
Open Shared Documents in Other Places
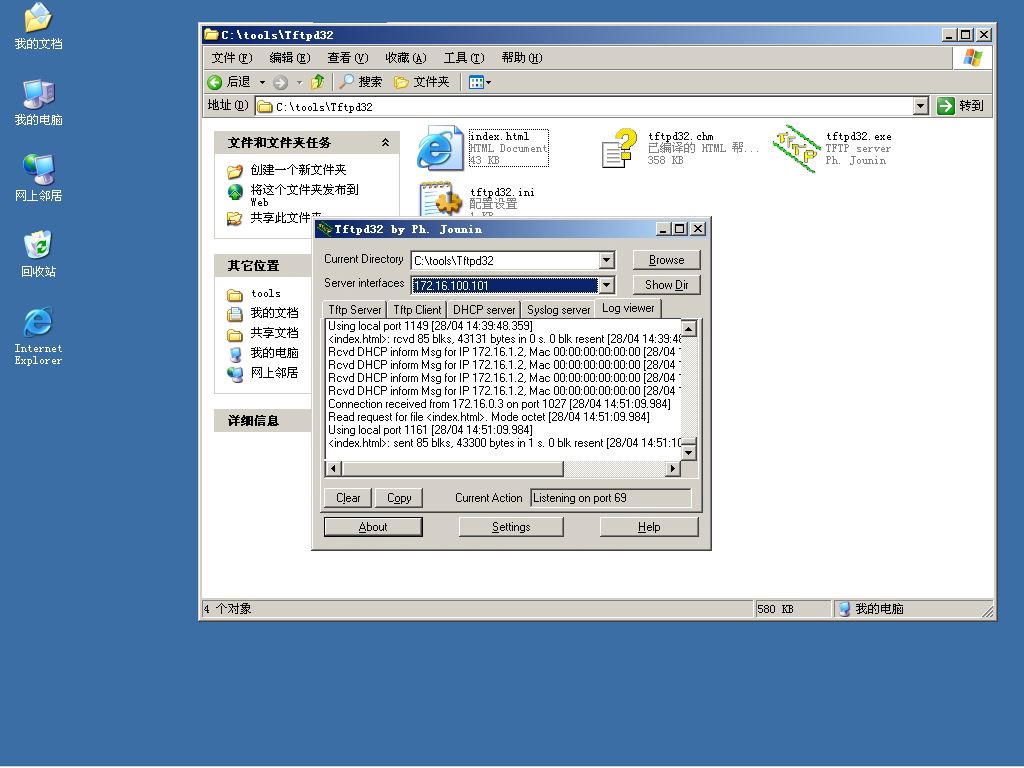274,333
